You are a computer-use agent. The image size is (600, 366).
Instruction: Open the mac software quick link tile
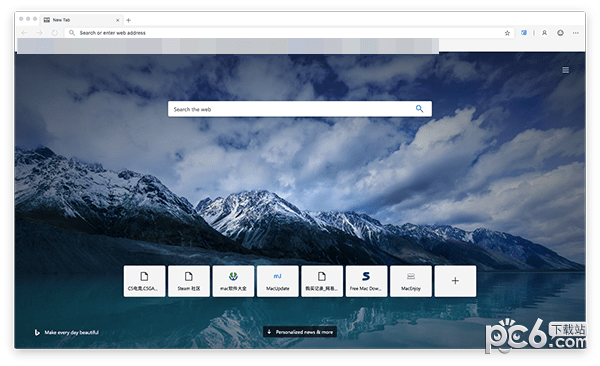pos(233,281)
